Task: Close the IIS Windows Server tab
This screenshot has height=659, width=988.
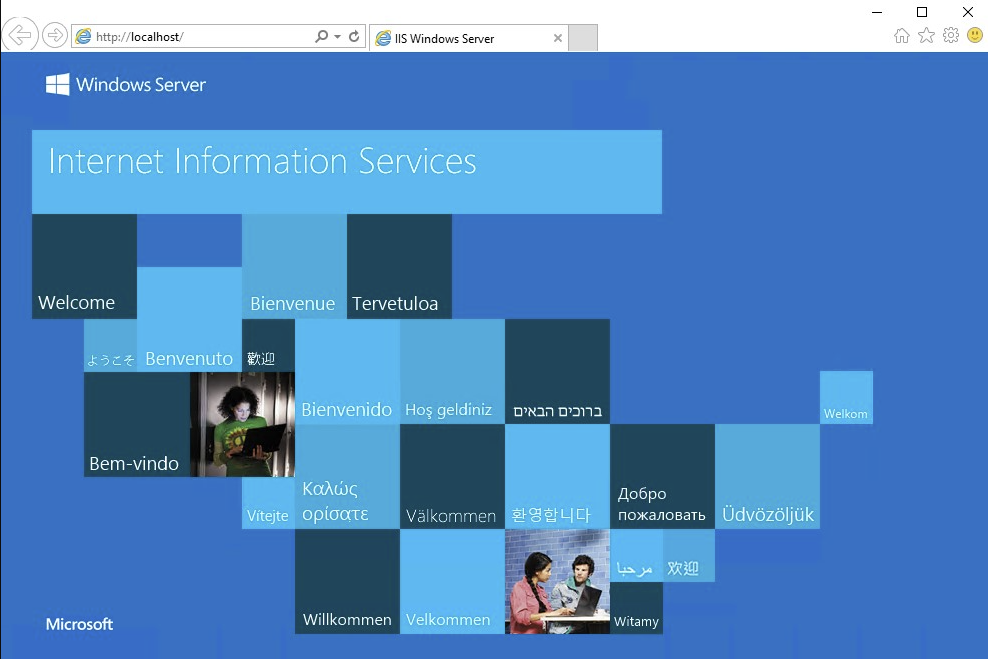Action: click(x=558, y=38)
